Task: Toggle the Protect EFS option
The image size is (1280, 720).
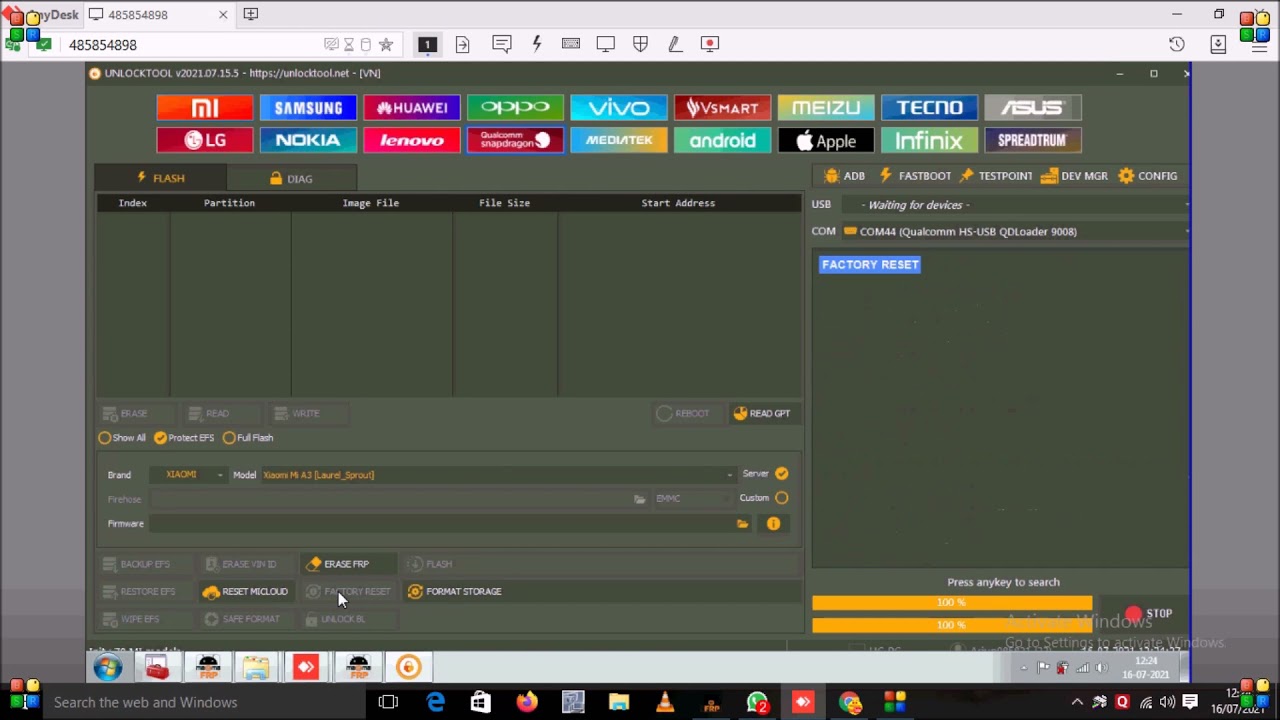Action: [184, 438]
